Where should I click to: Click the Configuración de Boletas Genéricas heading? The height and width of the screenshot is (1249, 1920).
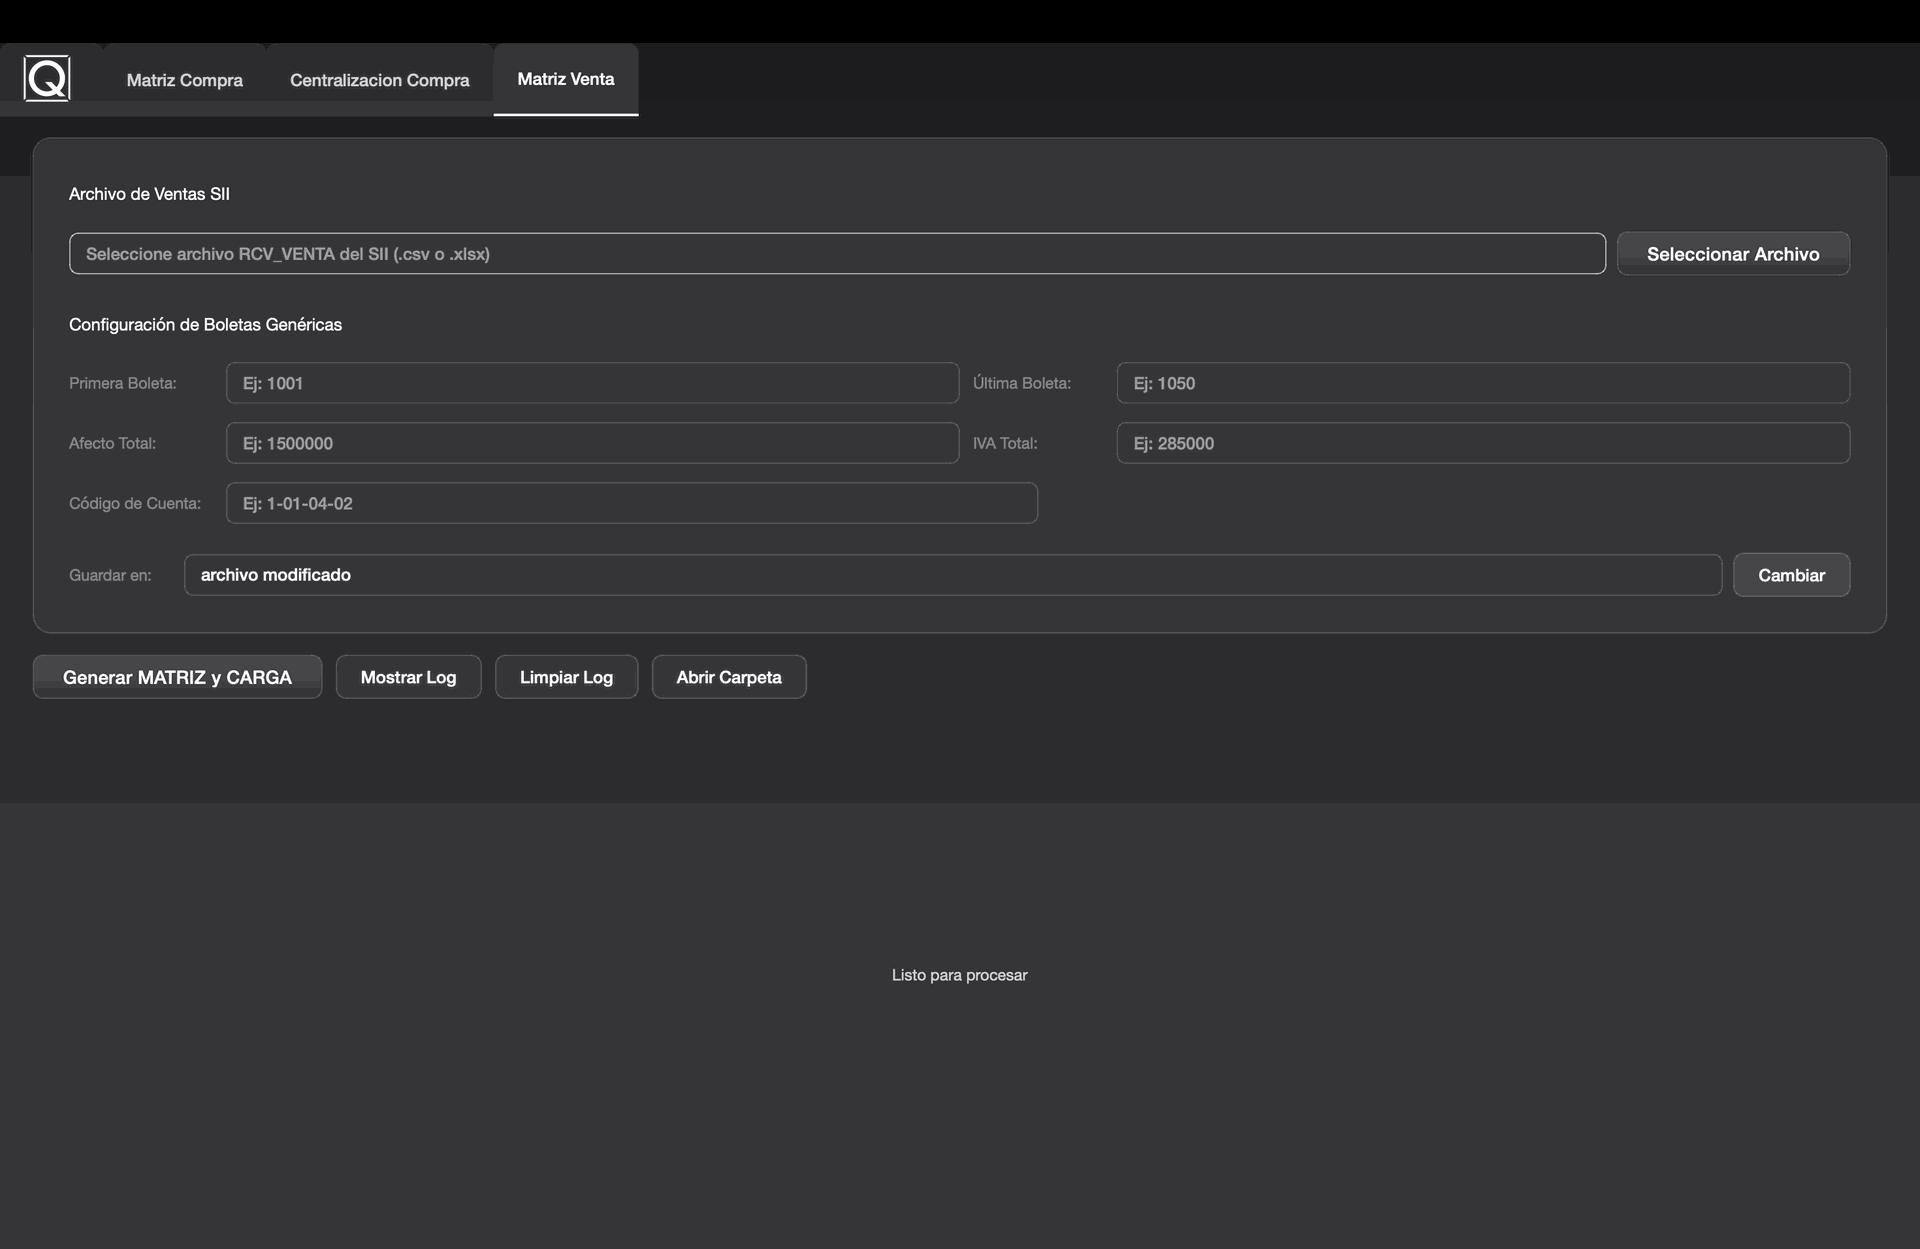pyautogui.click(x=205, y=324)
